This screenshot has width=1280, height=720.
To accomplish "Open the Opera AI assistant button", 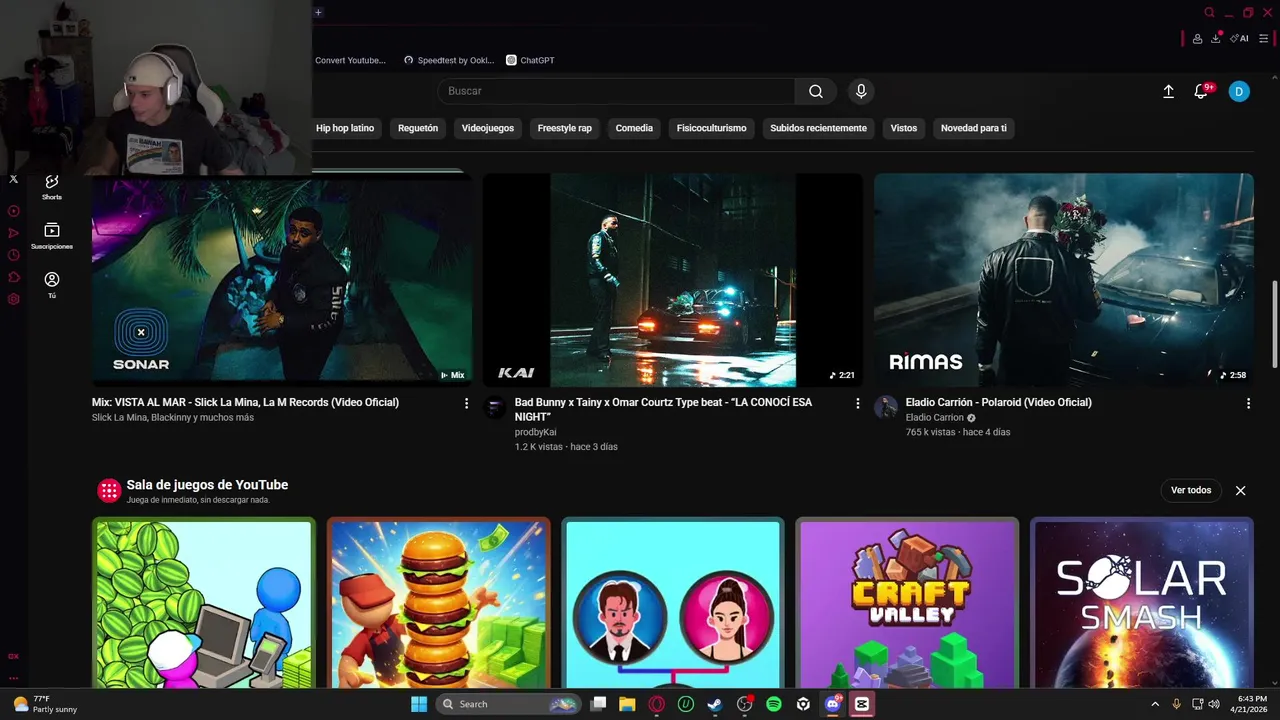I will tap(1239, 39).
